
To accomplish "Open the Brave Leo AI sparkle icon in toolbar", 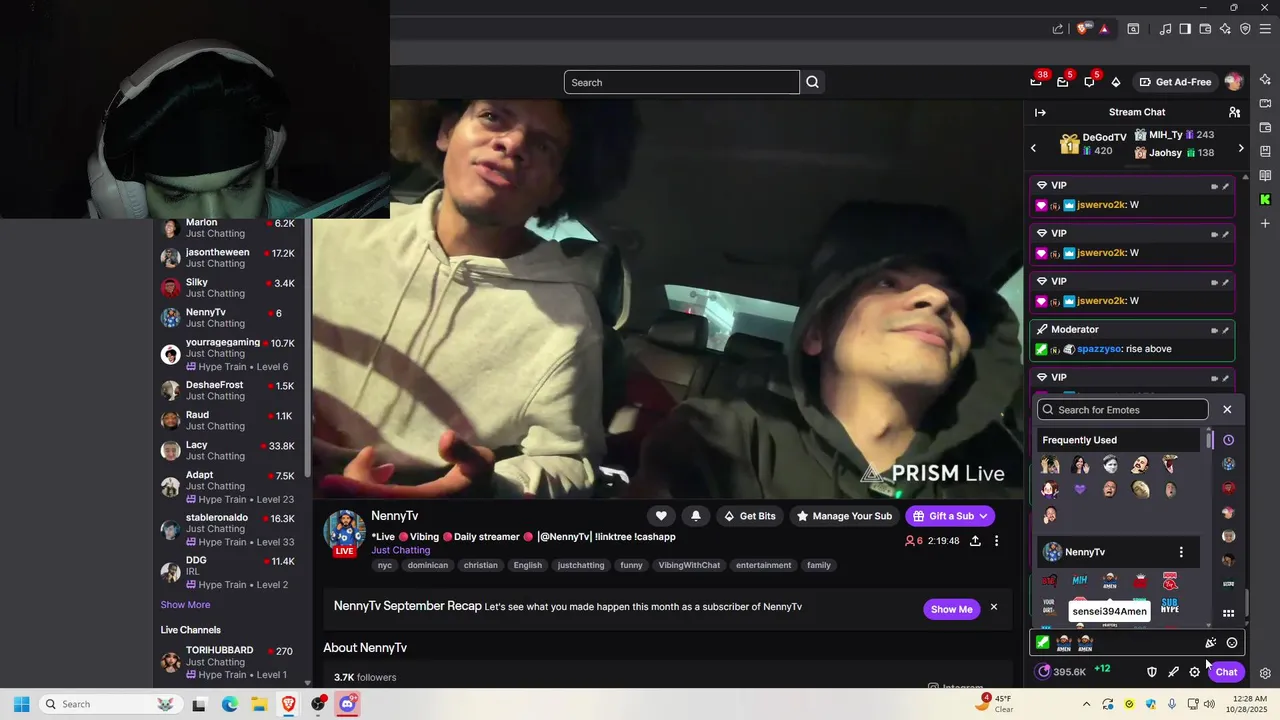I will pyautogui.click(x=1225, y=29).
